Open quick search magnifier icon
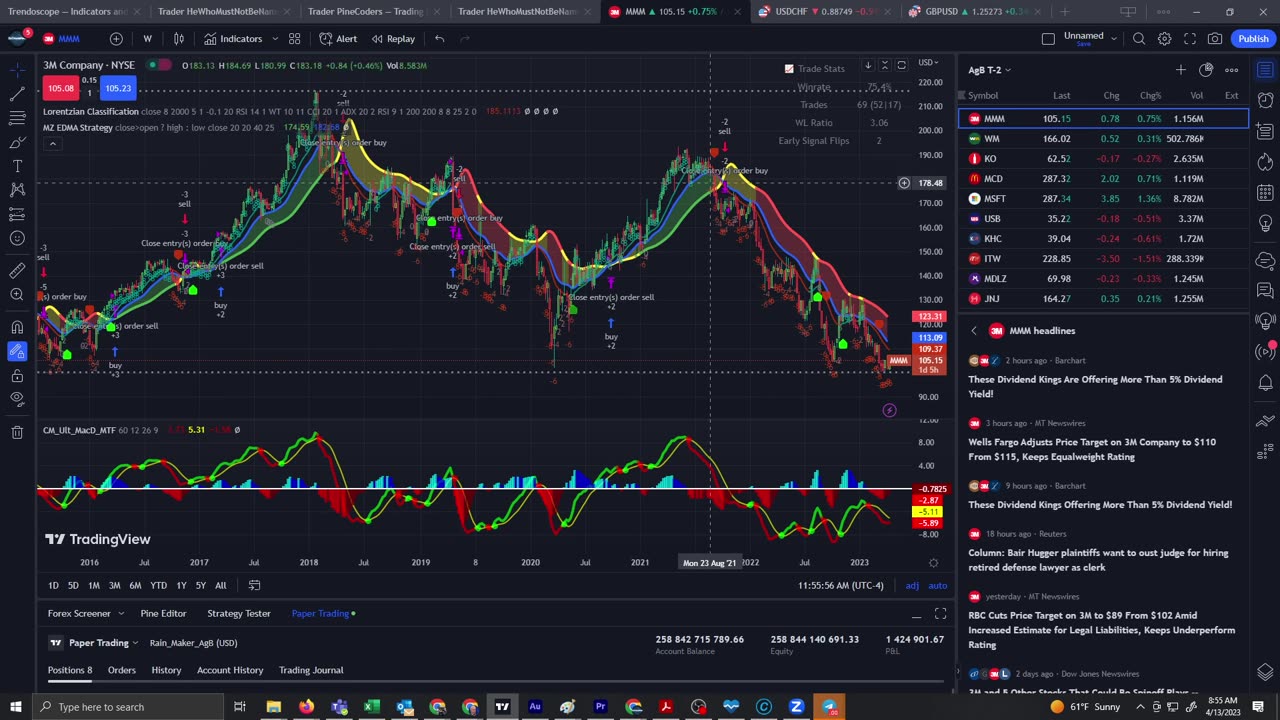 pos(1139,39)
